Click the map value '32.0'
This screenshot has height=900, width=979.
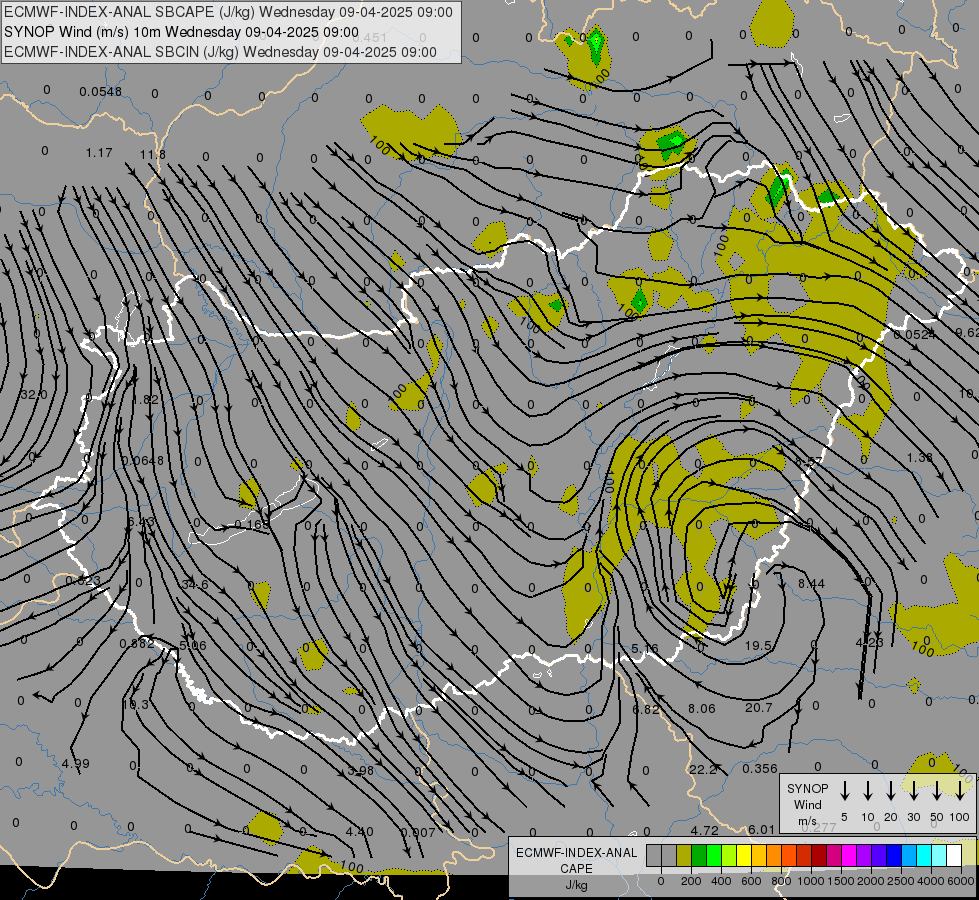point(34,395)
